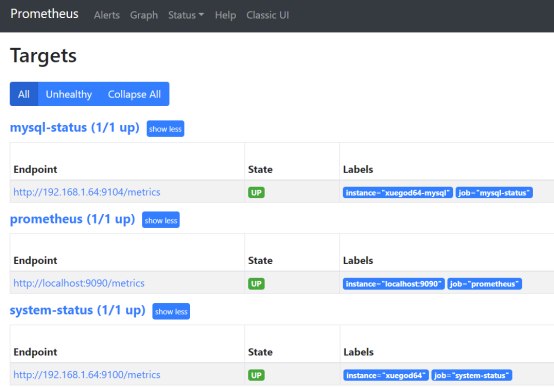The width and height of the screenshot is (554, 391).
Task: Select the All targets filter
Action: pyautogui.click(x=24, y=94)
